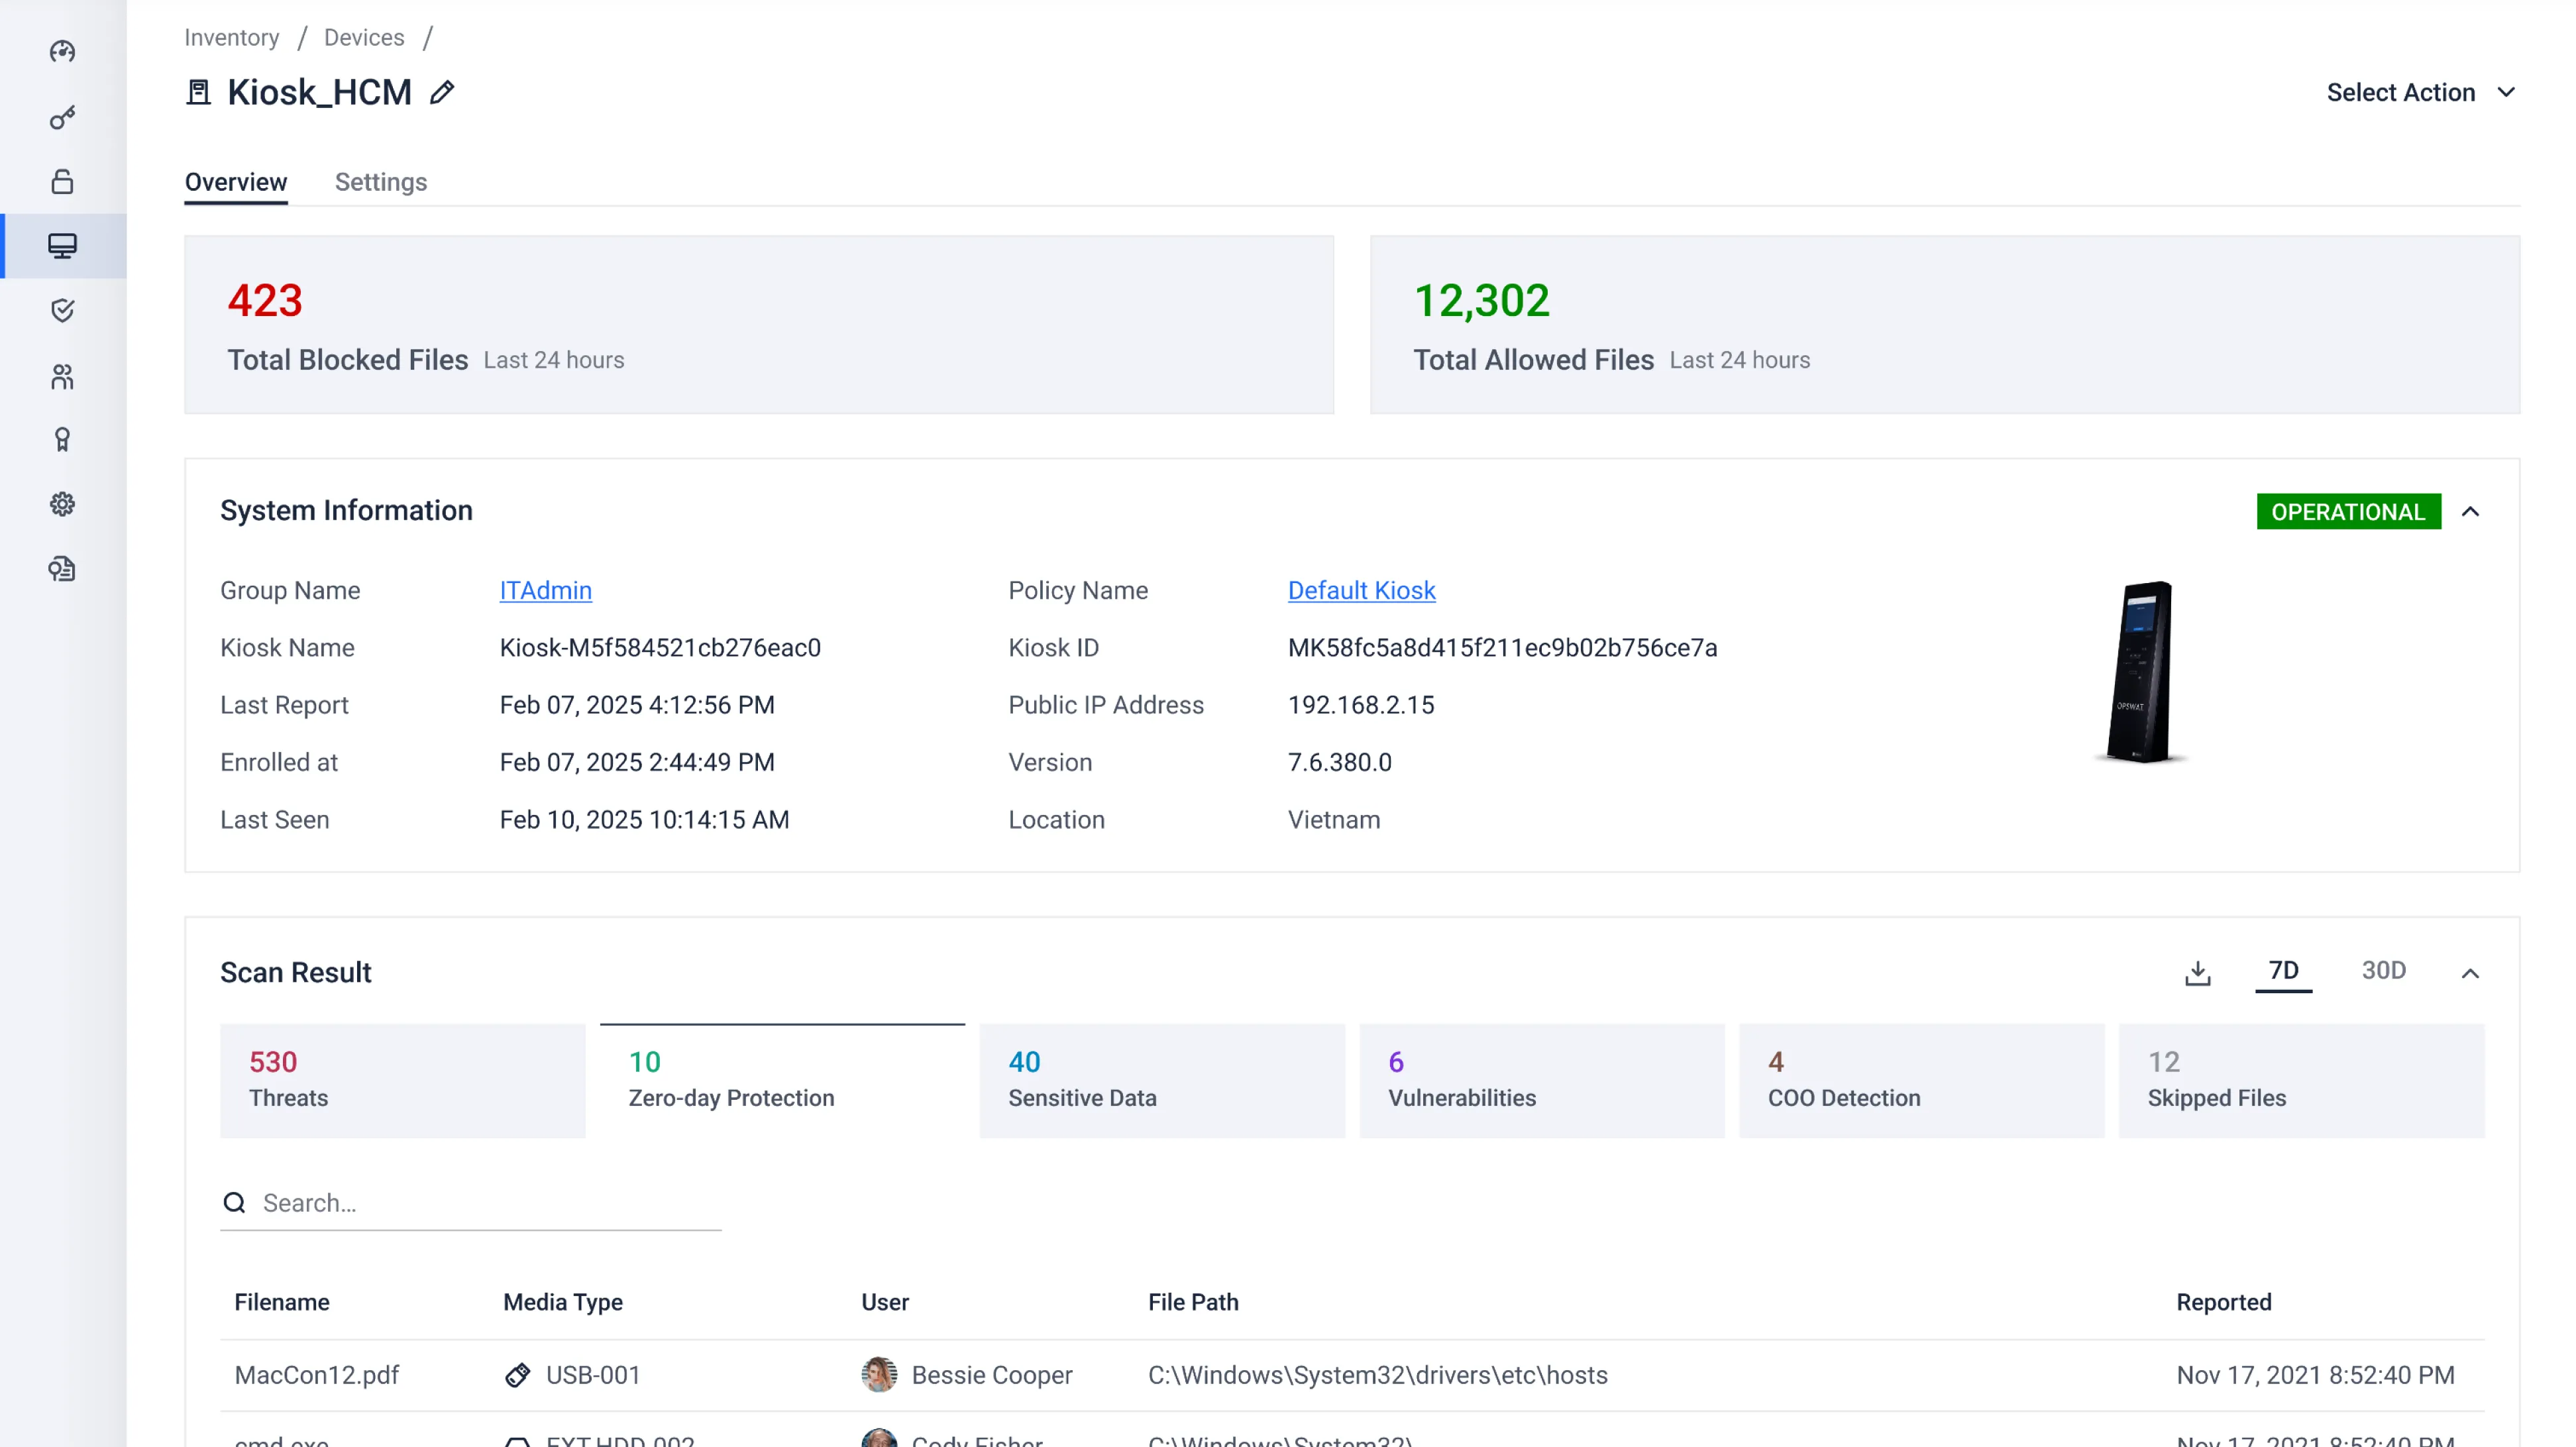Open the Default Kiosk policy link

pyautogui.click(x=1361, y=590)
